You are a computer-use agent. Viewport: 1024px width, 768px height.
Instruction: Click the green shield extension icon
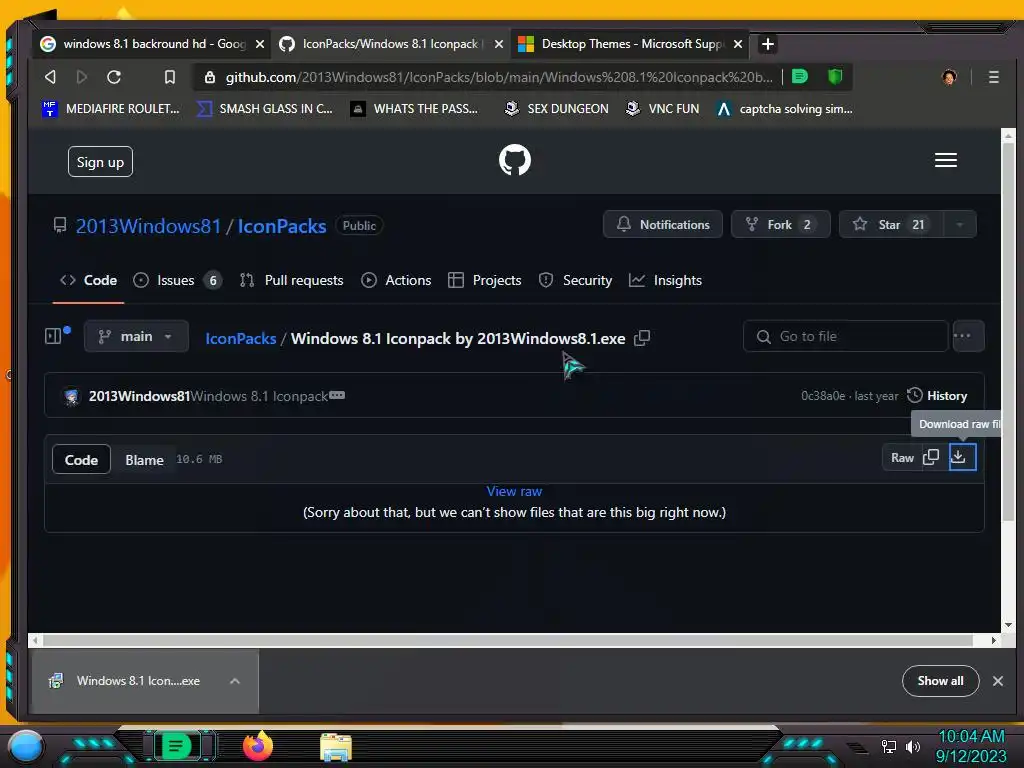click(x=835, y=76)
